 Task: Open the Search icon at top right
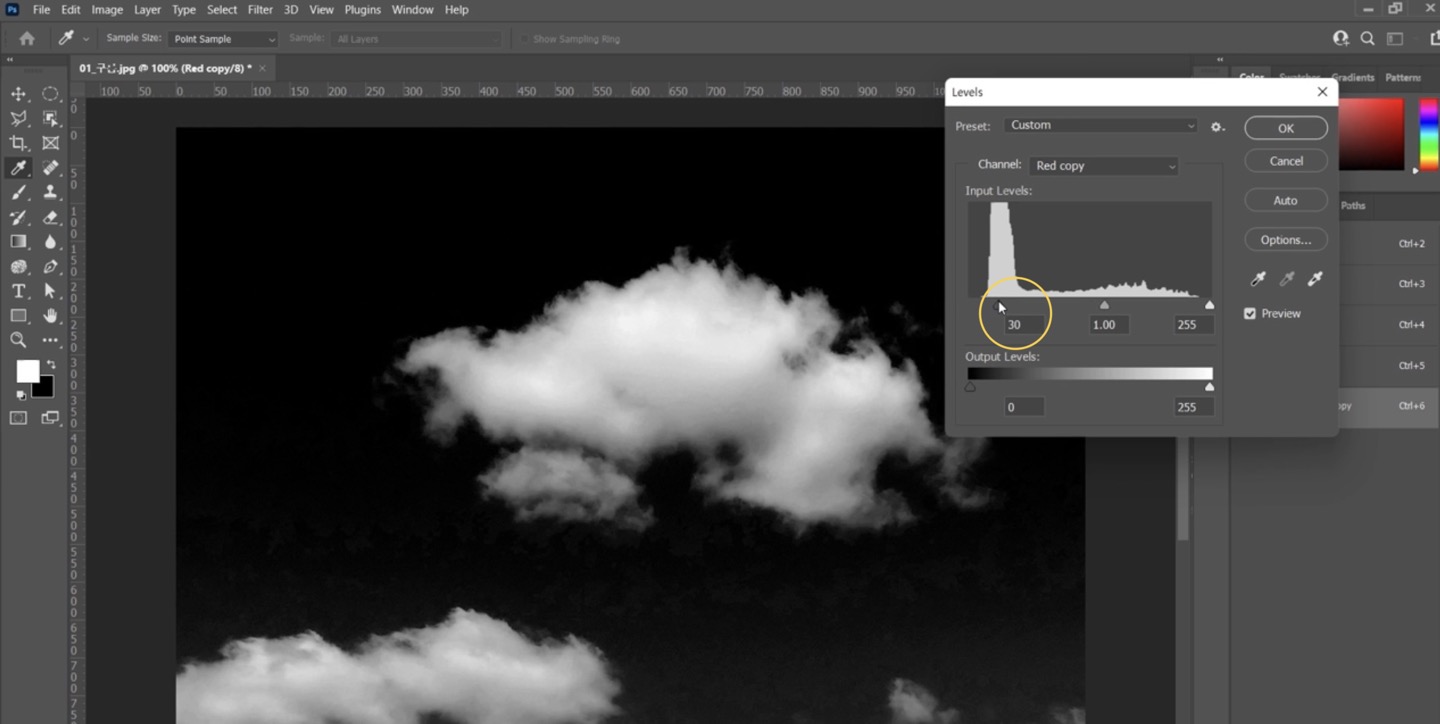pyautogui.click(x=1367, y=39)
